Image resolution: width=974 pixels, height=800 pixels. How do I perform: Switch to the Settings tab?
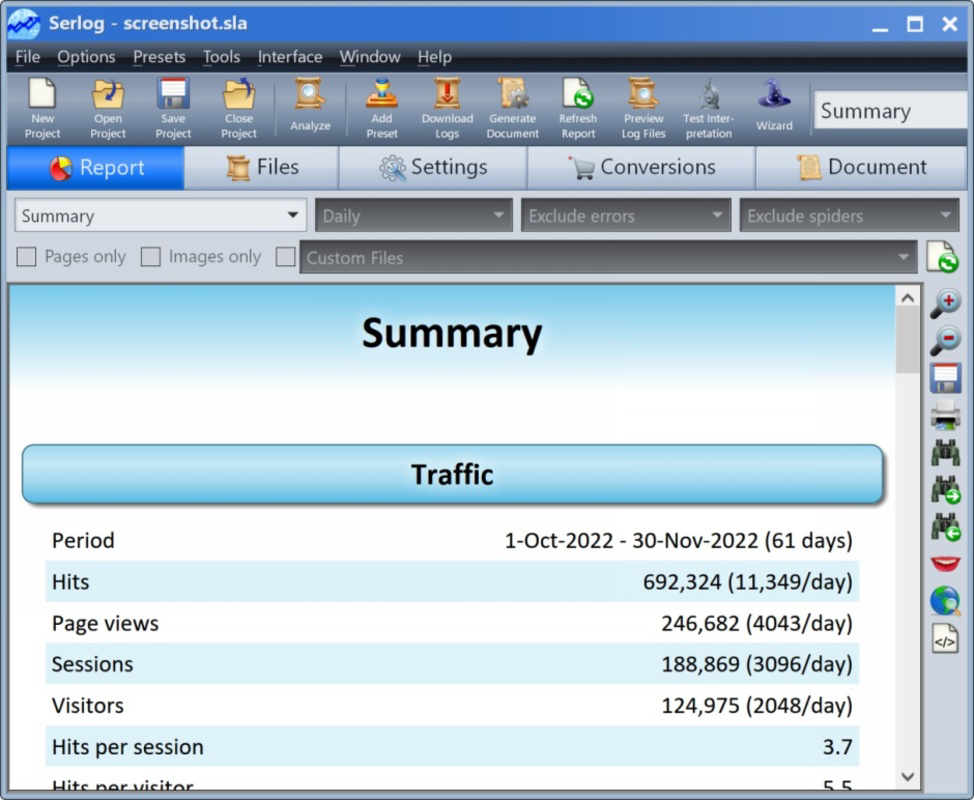pyautogui.click(x=433, y=168)
